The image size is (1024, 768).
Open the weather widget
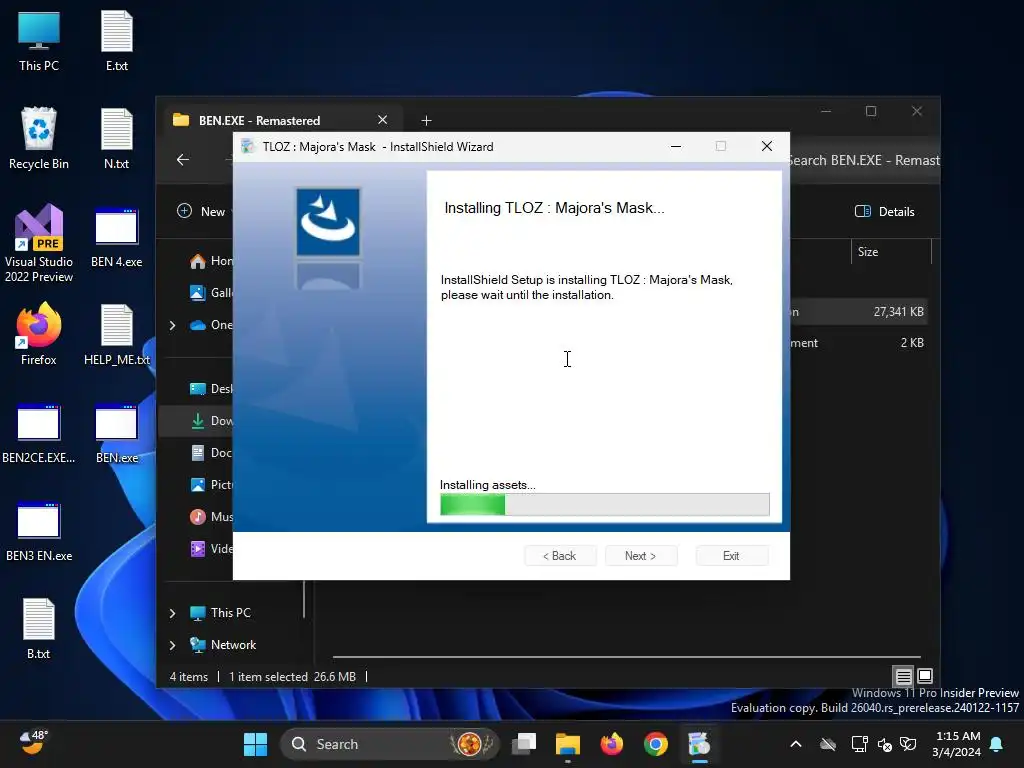[33, 743]
